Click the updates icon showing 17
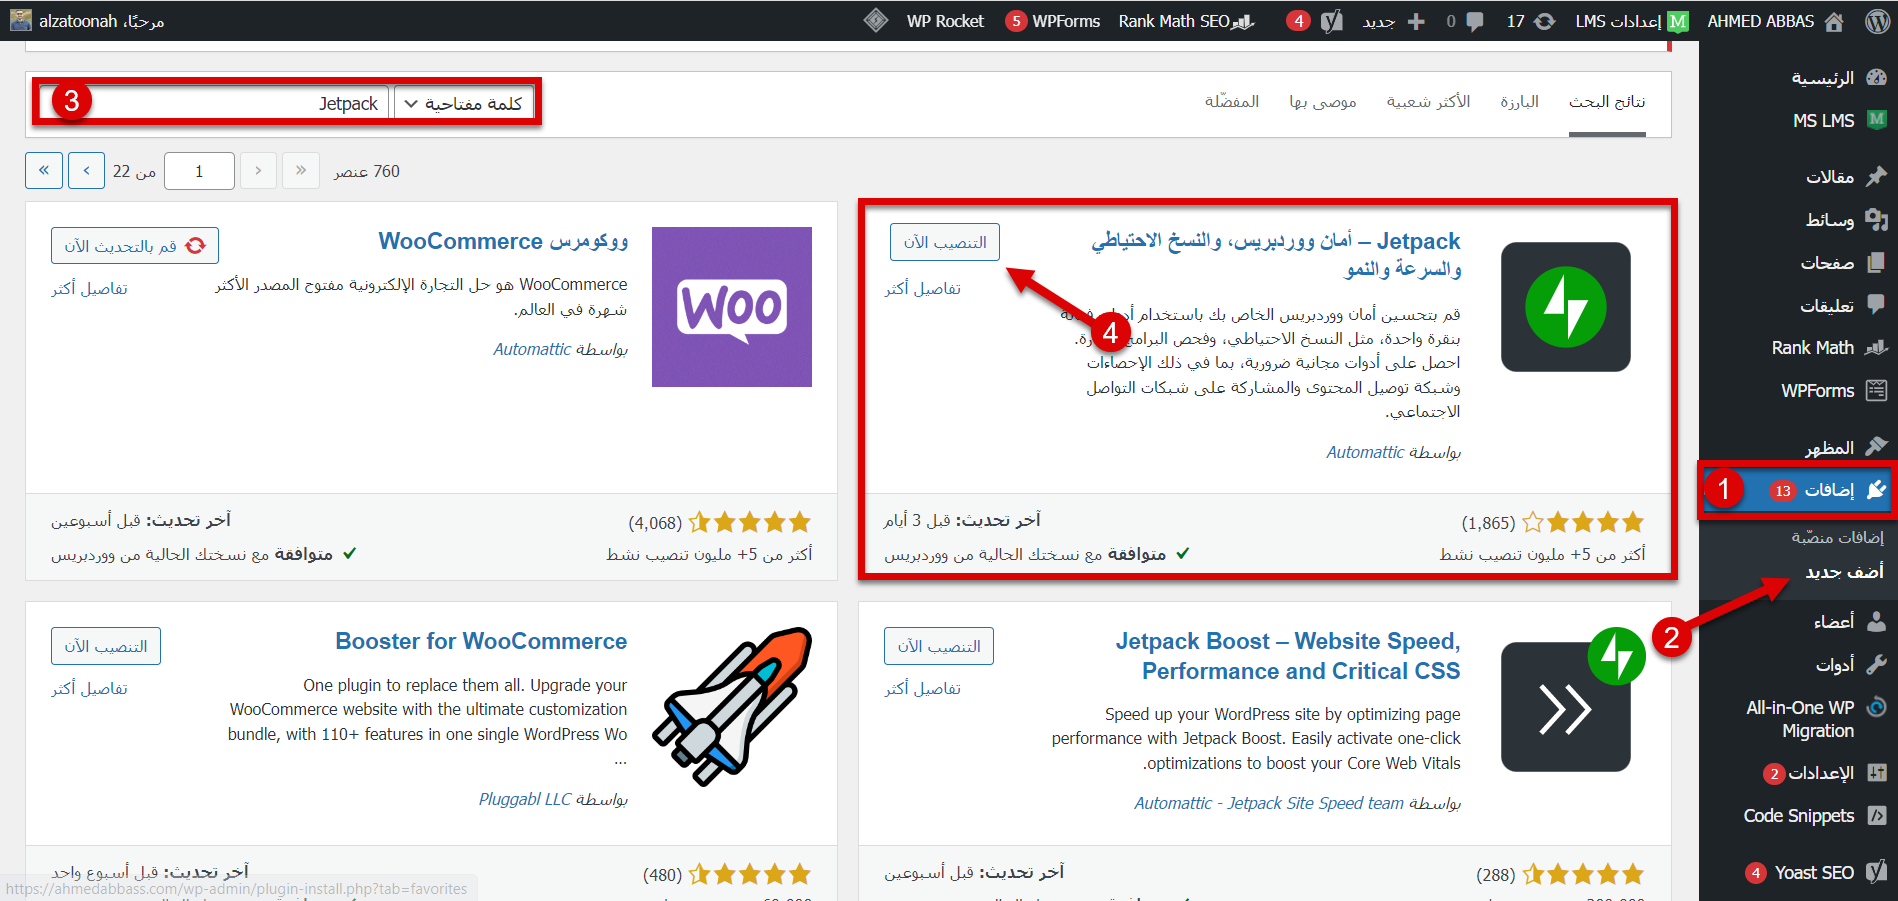This screenshot has width=1898, height=901. pyautogui.click(x=1531, y=21)
